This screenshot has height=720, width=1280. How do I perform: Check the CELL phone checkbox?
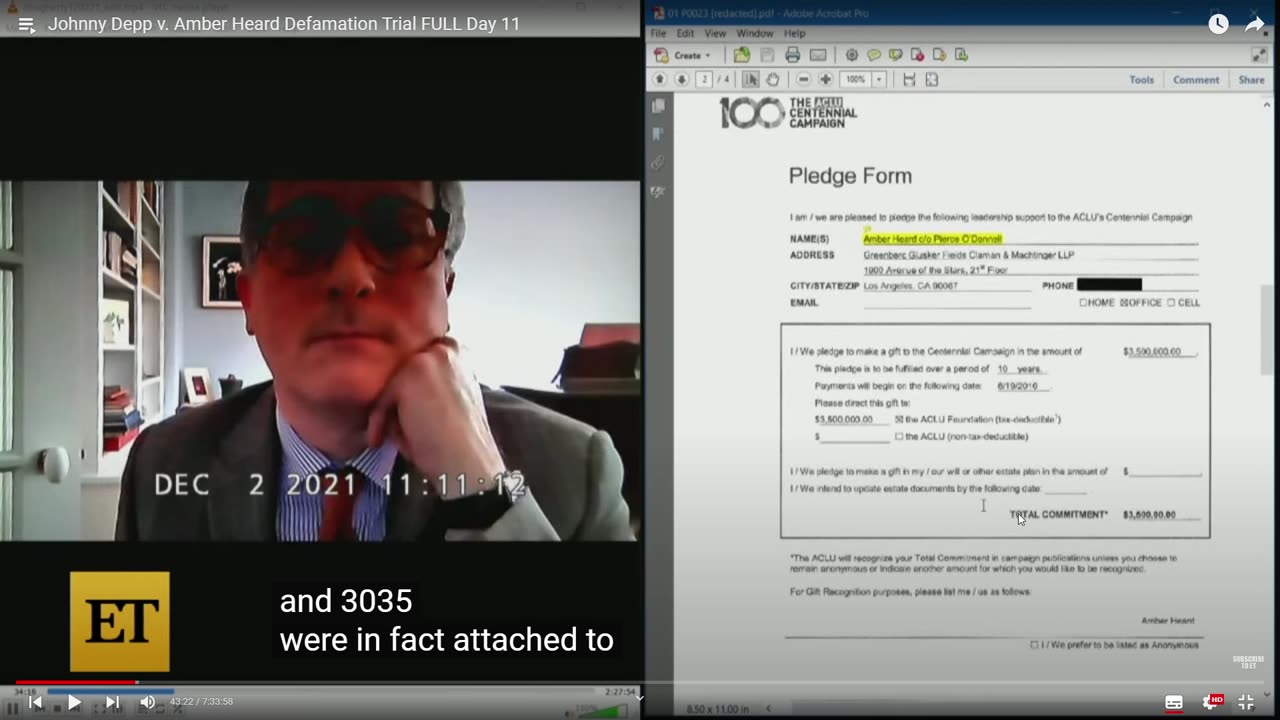click(x=1171, y=303)
